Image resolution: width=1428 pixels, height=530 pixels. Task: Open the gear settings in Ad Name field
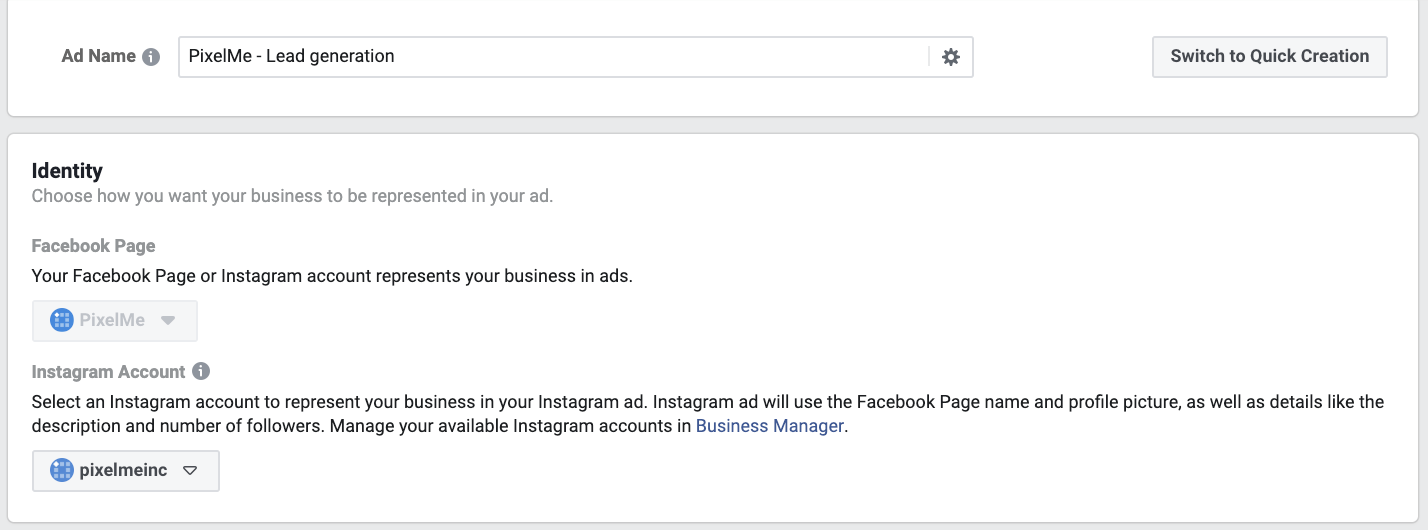(x=951, y=57)
